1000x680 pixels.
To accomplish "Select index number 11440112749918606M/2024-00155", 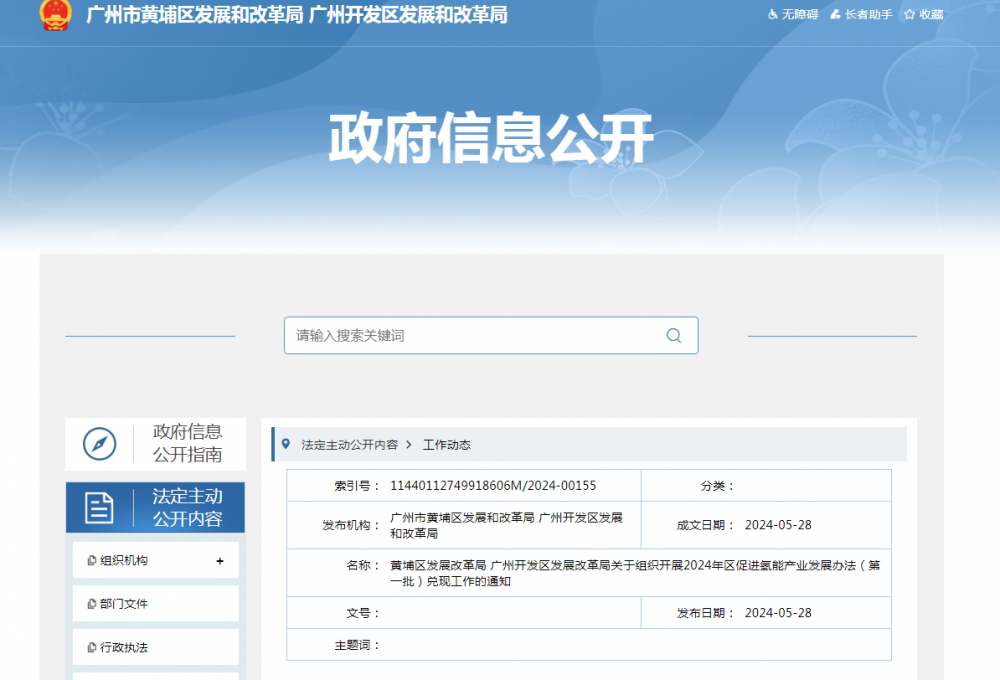I will tap(493, 485).
